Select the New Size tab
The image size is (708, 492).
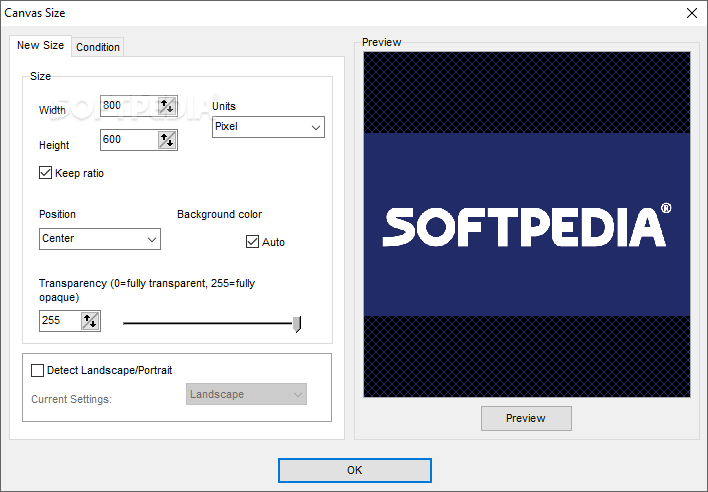[40, 45]
